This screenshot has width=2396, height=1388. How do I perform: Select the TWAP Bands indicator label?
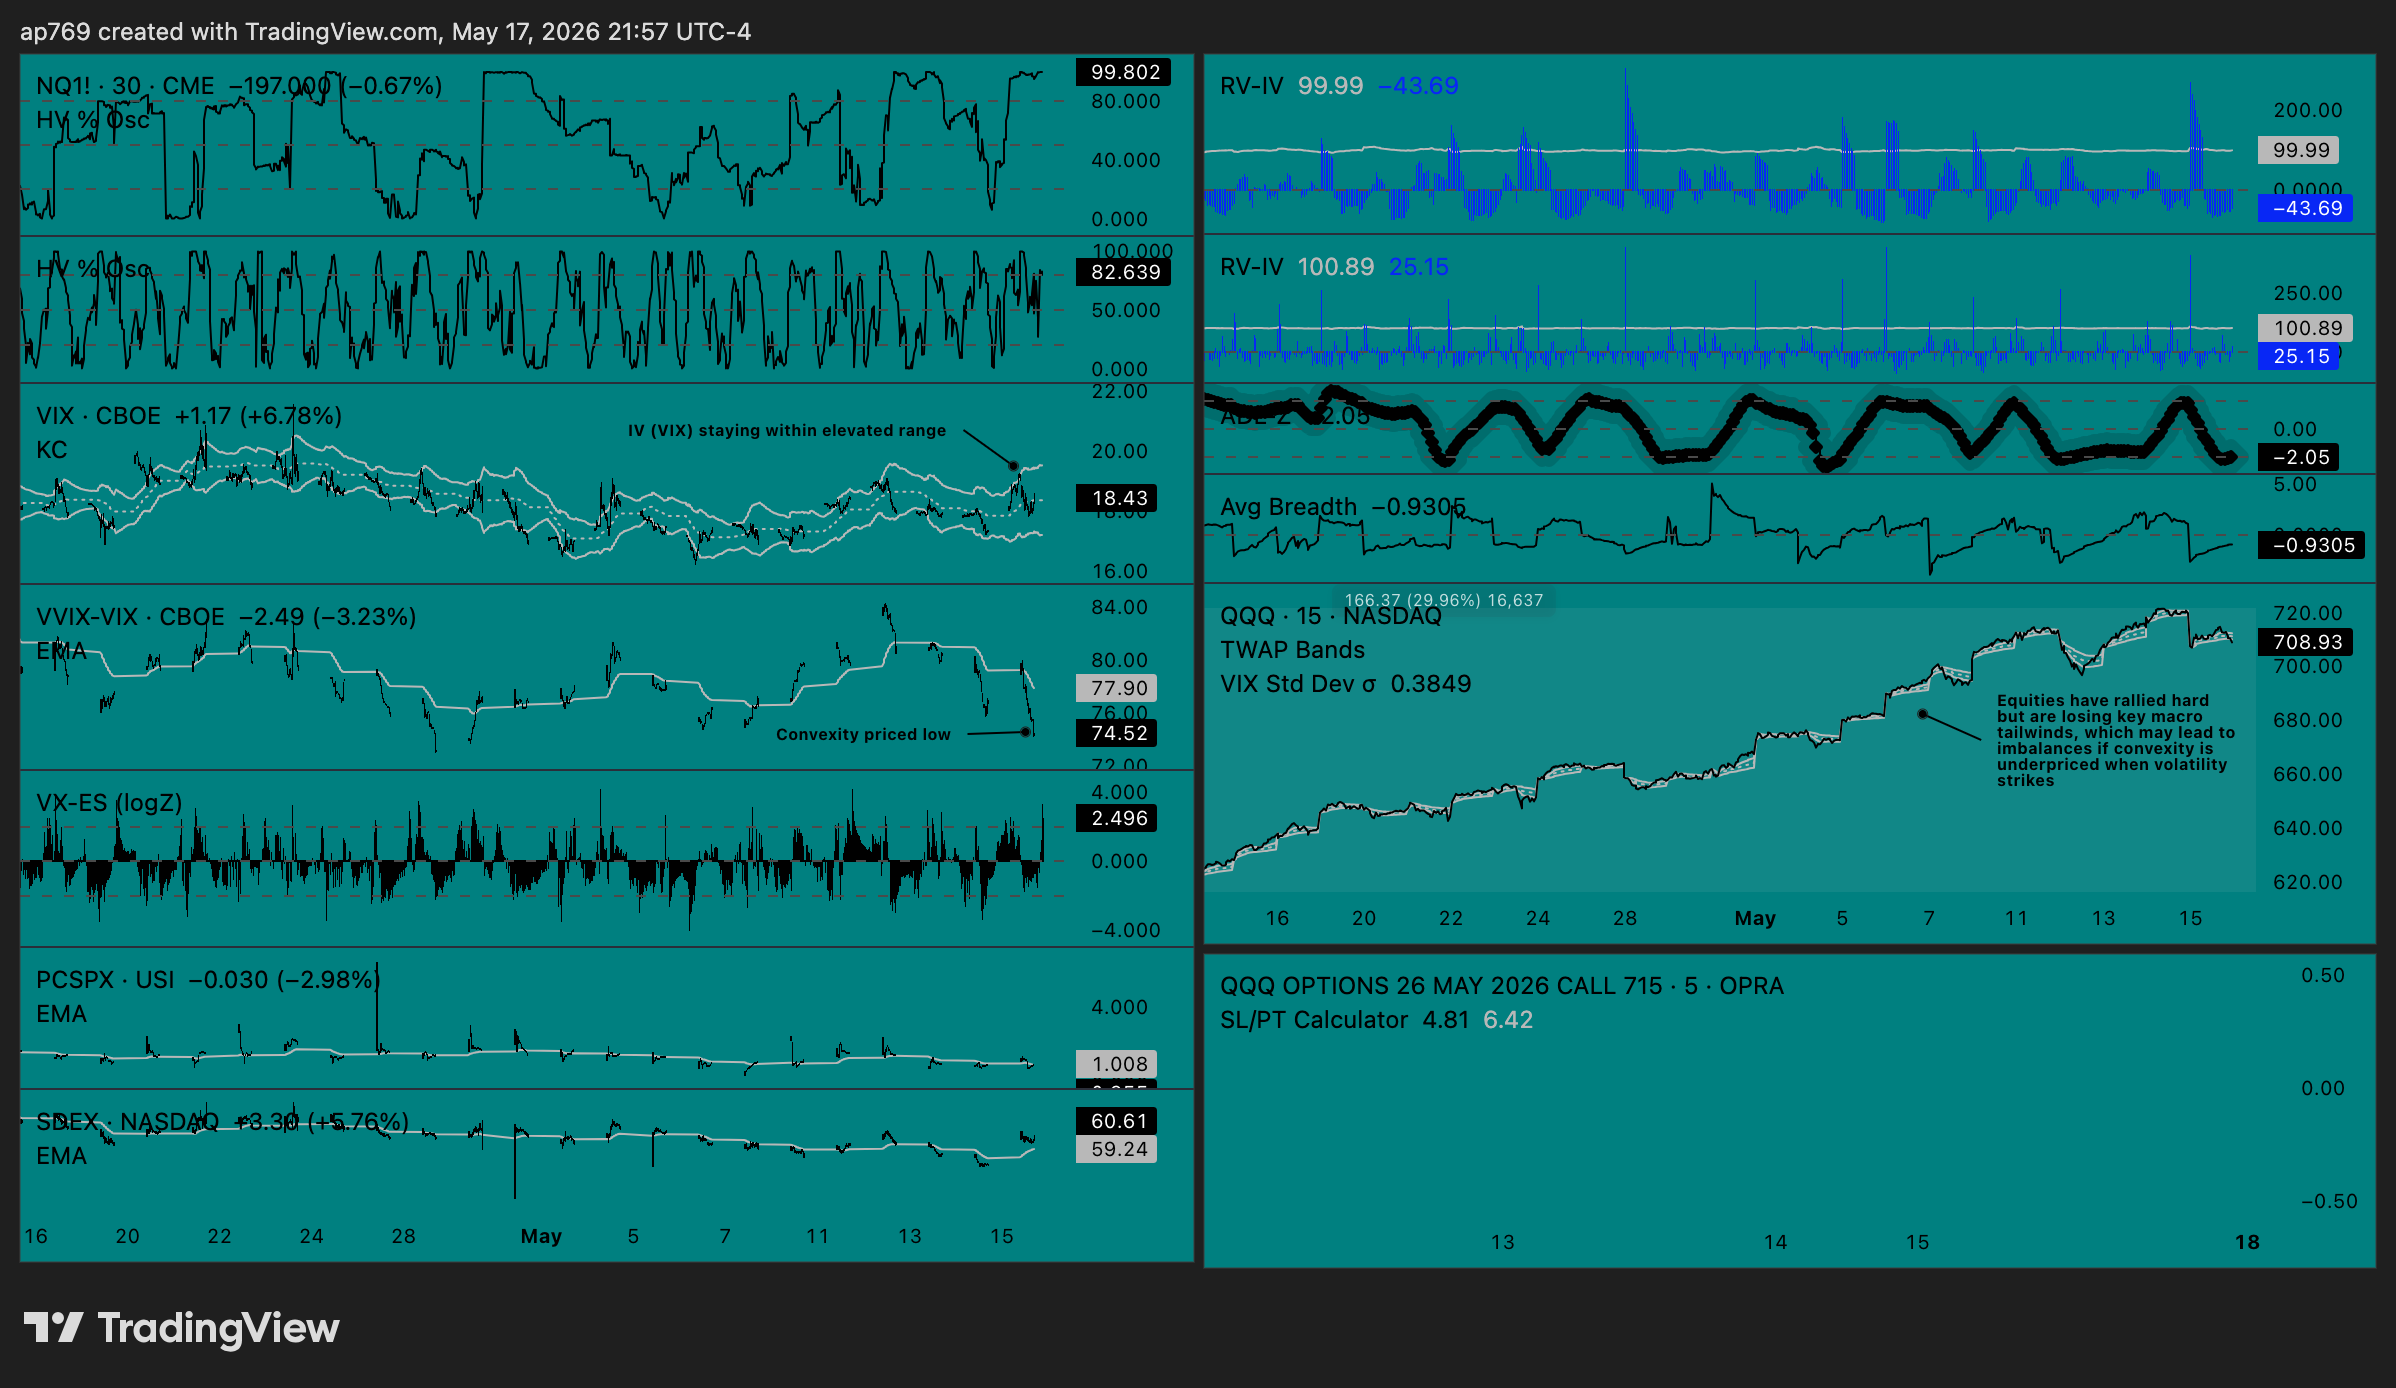tap(1292, 650)
